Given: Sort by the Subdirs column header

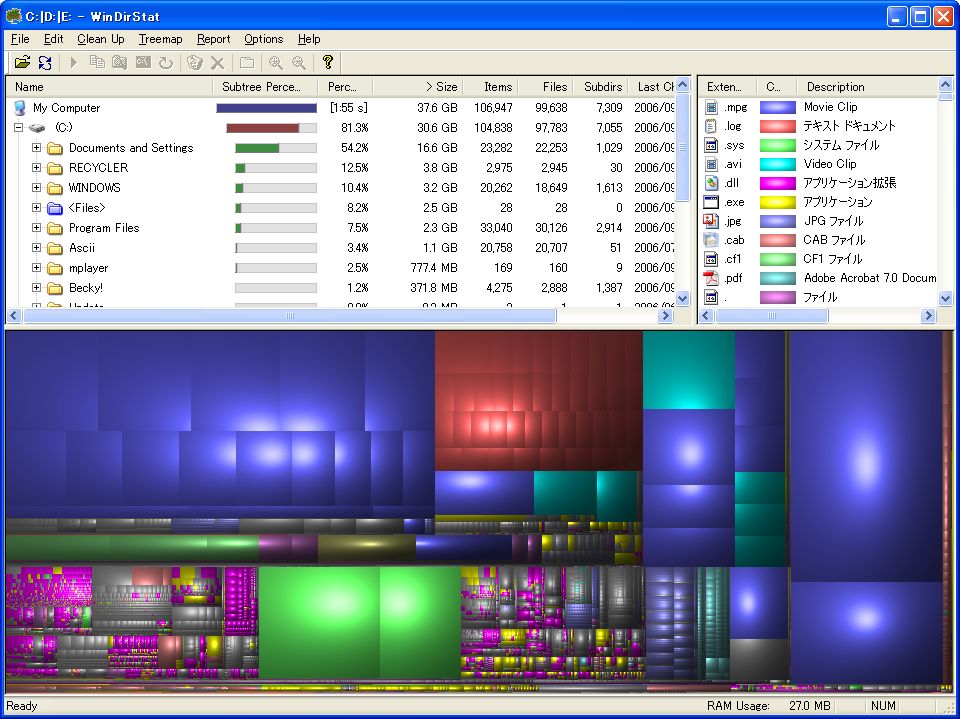Looking at the screenshot, I should (x=601, y=87).
